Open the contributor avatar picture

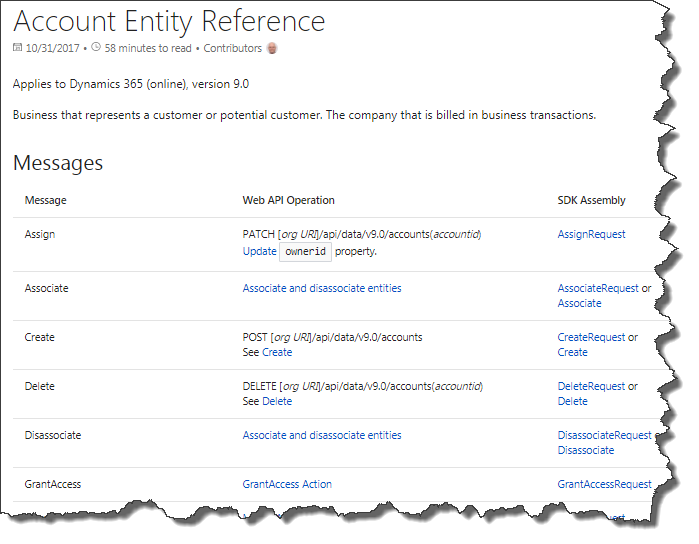(271, 48)
